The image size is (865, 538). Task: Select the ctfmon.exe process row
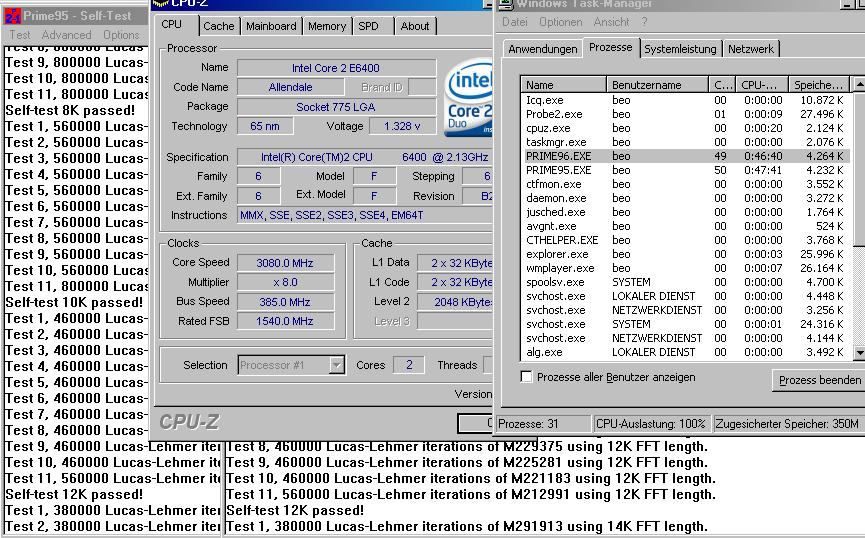coord(685,184)
